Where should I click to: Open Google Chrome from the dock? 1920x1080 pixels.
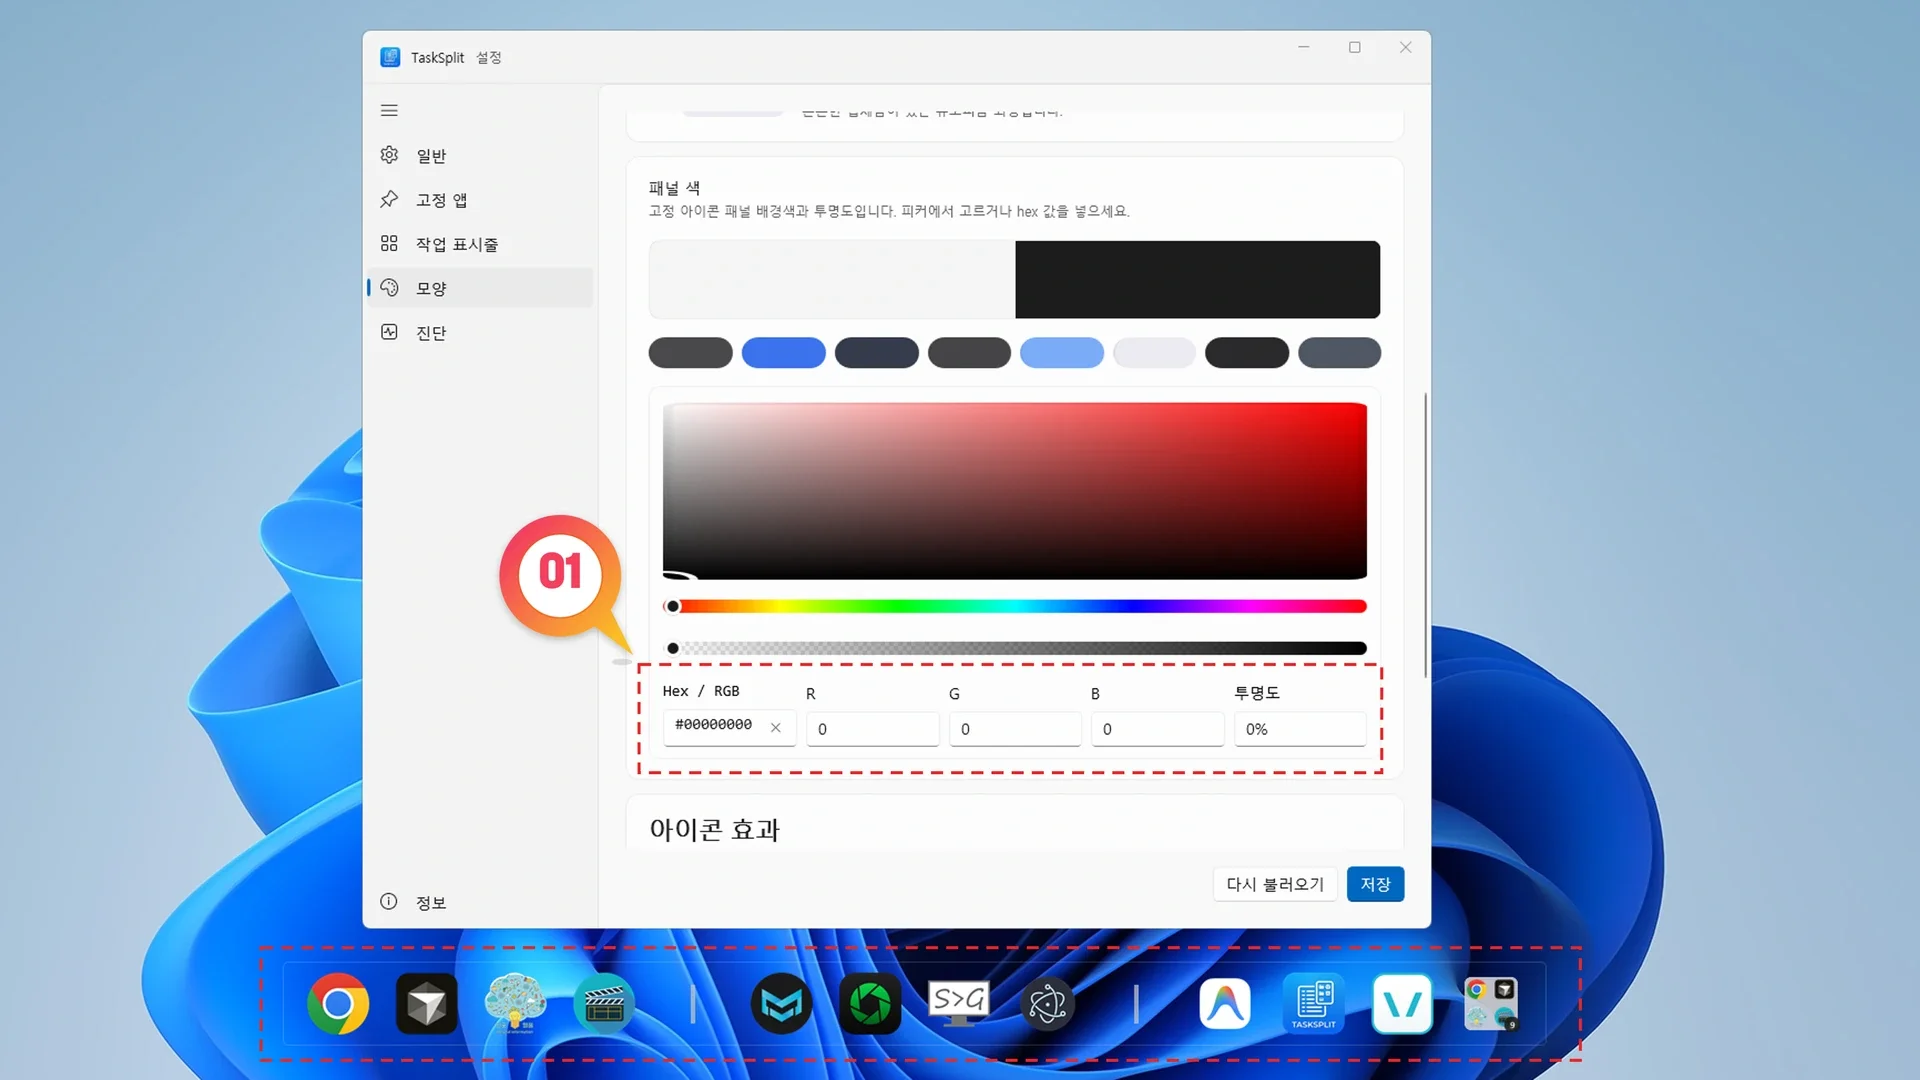338,1004
